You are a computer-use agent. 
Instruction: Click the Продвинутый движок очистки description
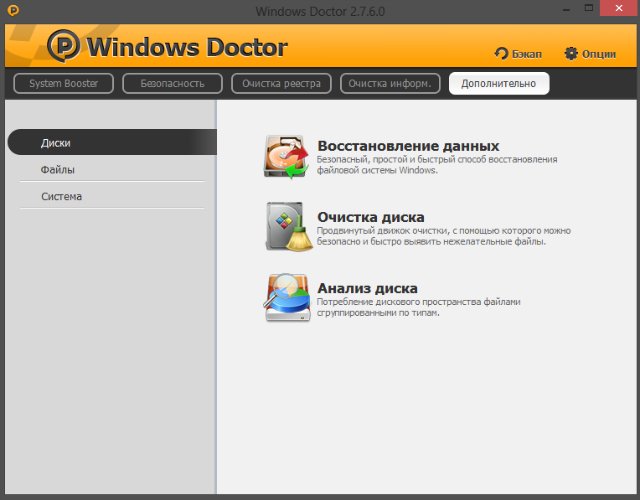pyautogui.click(x=444, y=236)
